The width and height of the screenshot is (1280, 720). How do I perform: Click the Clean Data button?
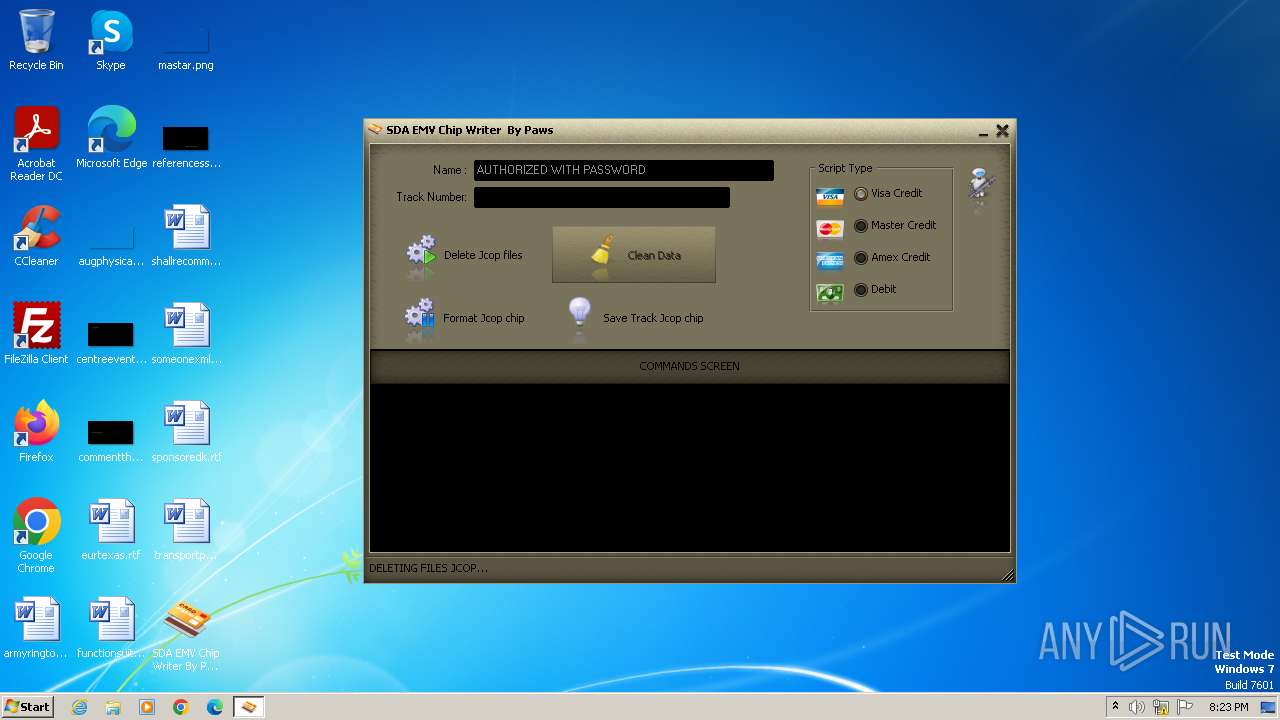(x=634, y=255)
